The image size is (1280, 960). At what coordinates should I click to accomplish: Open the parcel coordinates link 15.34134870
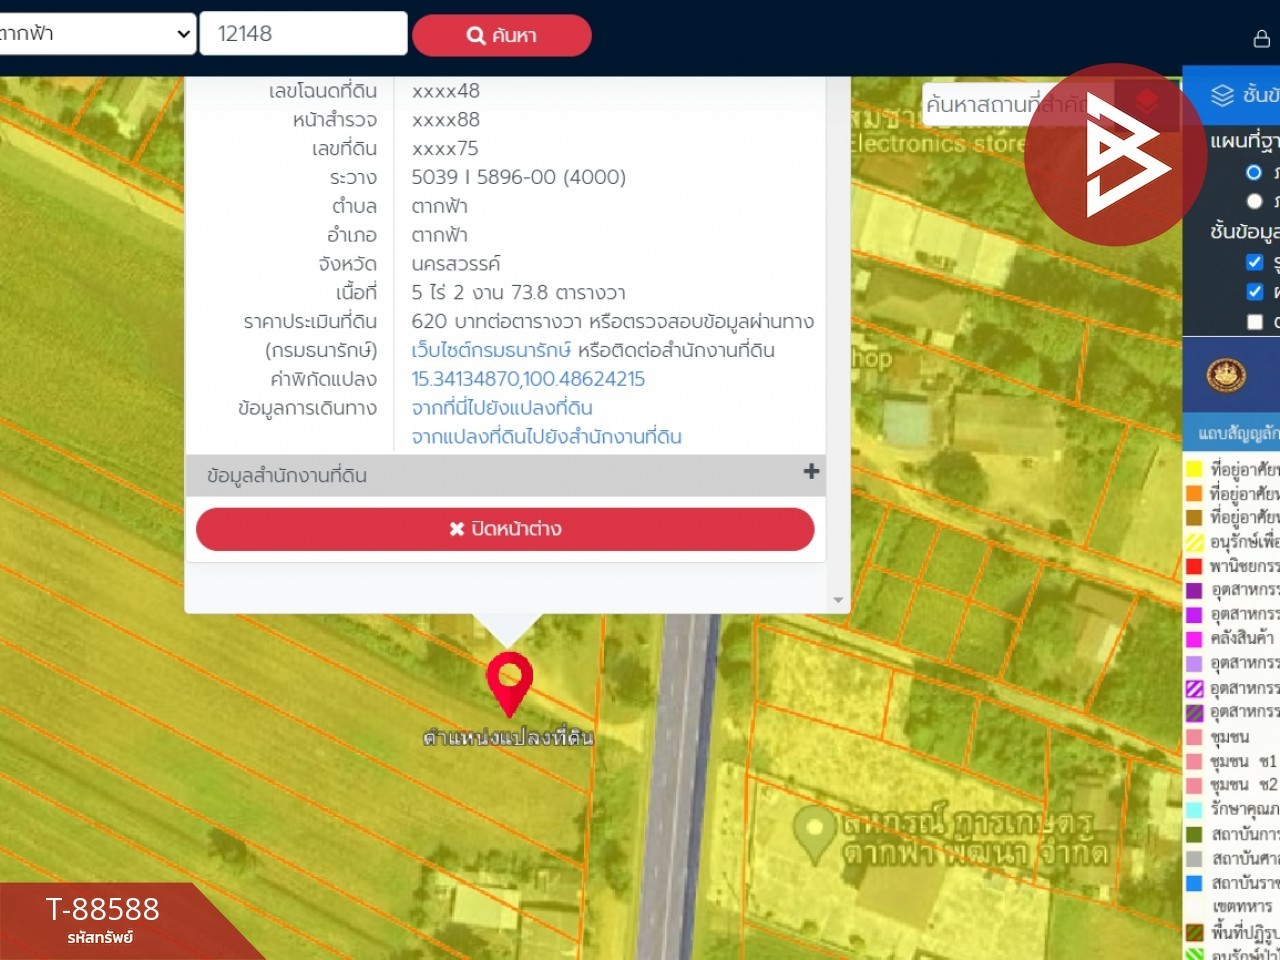[528, 379]
